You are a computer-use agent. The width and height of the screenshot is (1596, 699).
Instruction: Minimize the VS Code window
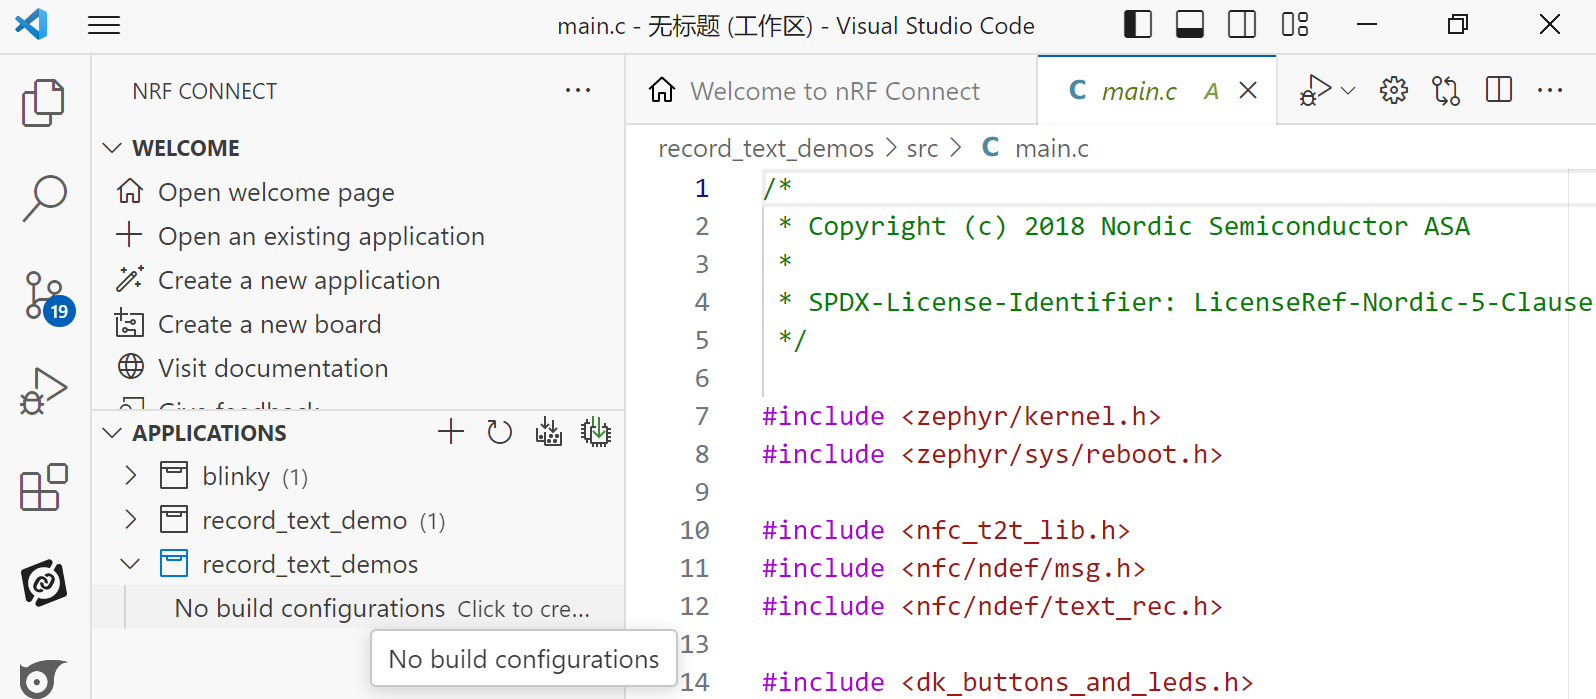[1367, 24]
